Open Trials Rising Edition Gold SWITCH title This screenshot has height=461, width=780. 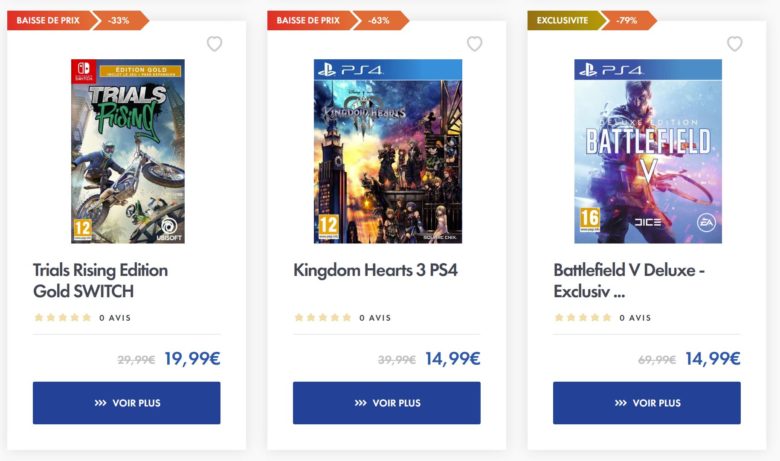[100, 280]
